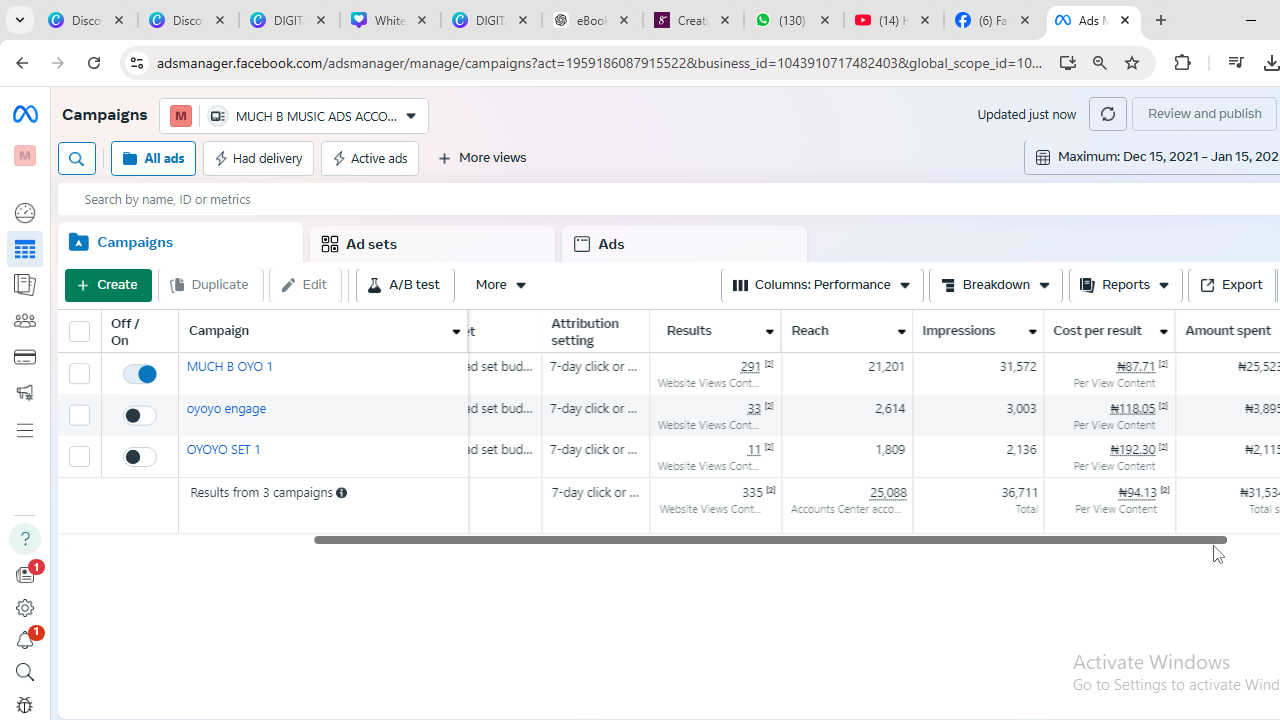Click the bug report icon in sidebar
Image resolution: width=1280 pixels, height=720 pixels.
pos(25,705)
